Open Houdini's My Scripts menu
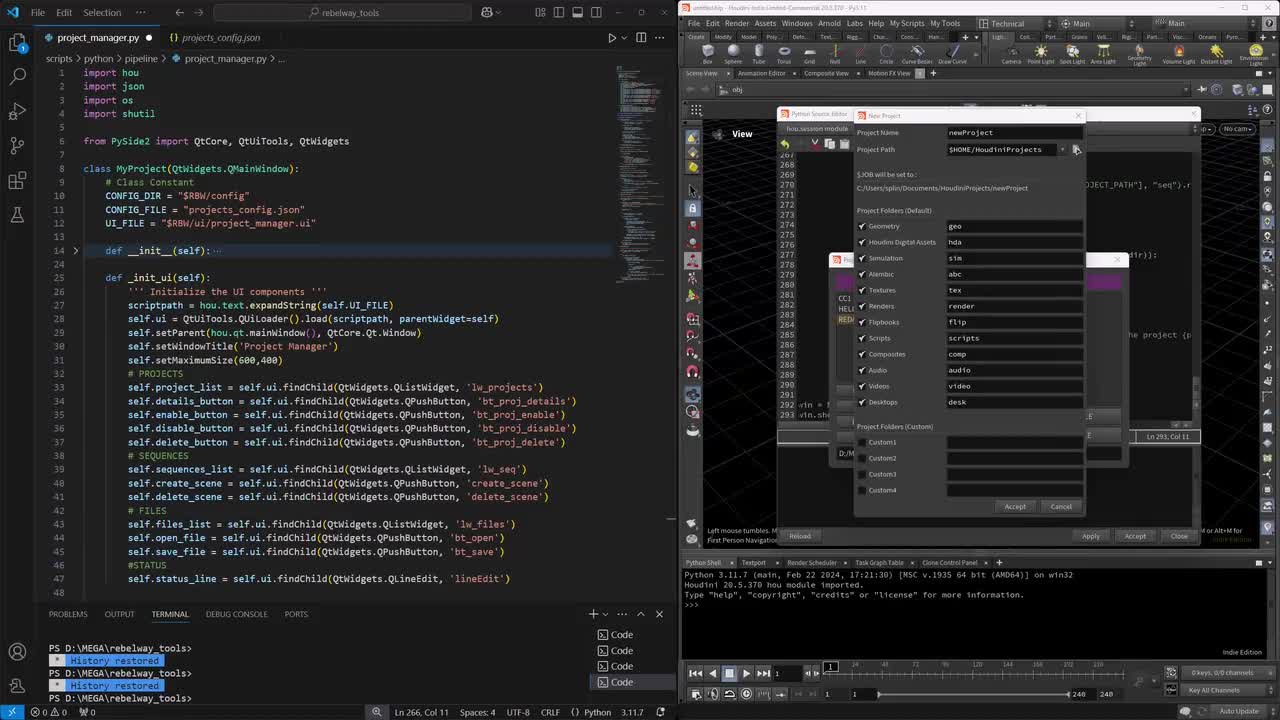 tap(907, 23)
